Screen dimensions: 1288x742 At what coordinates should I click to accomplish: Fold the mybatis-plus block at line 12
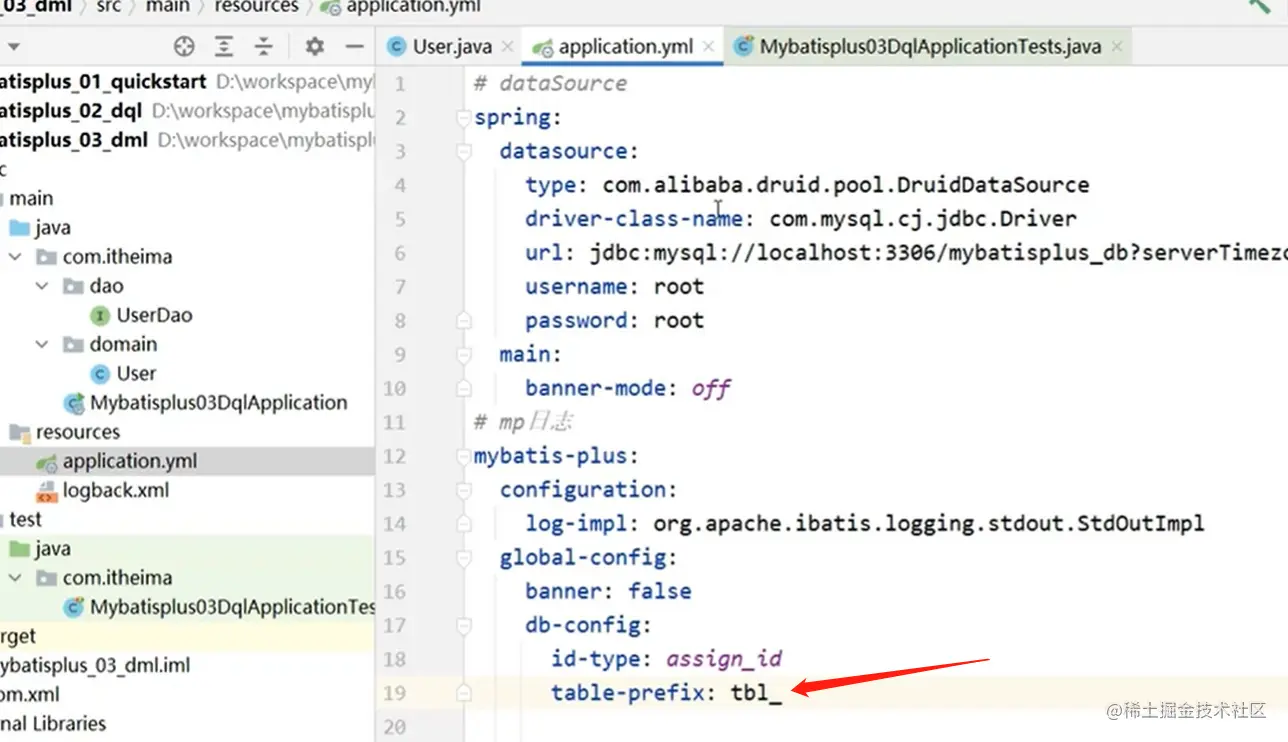(x=463, y=456)
